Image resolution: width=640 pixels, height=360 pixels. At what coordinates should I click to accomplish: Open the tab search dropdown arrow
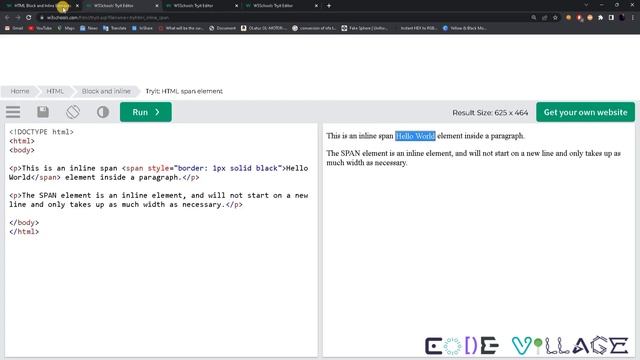(x=586, y=5)
